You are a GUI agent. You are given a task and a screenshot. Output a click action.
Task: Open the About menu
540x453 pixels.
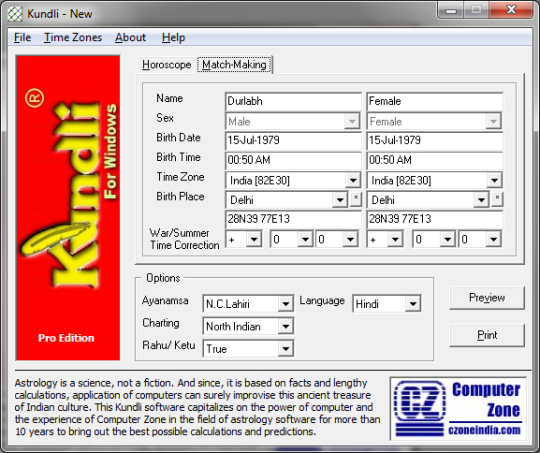(x=130, y=37)
